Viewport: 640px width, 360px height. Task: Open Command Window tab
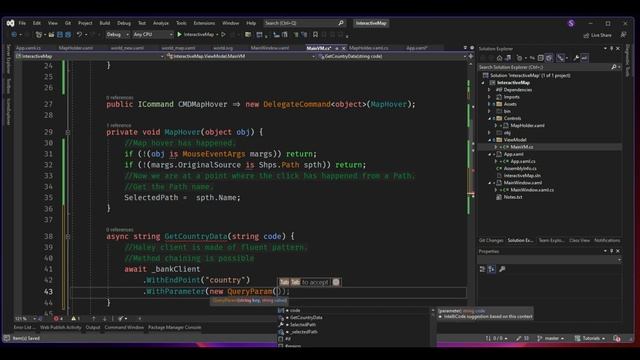click(x=124, y=327)
